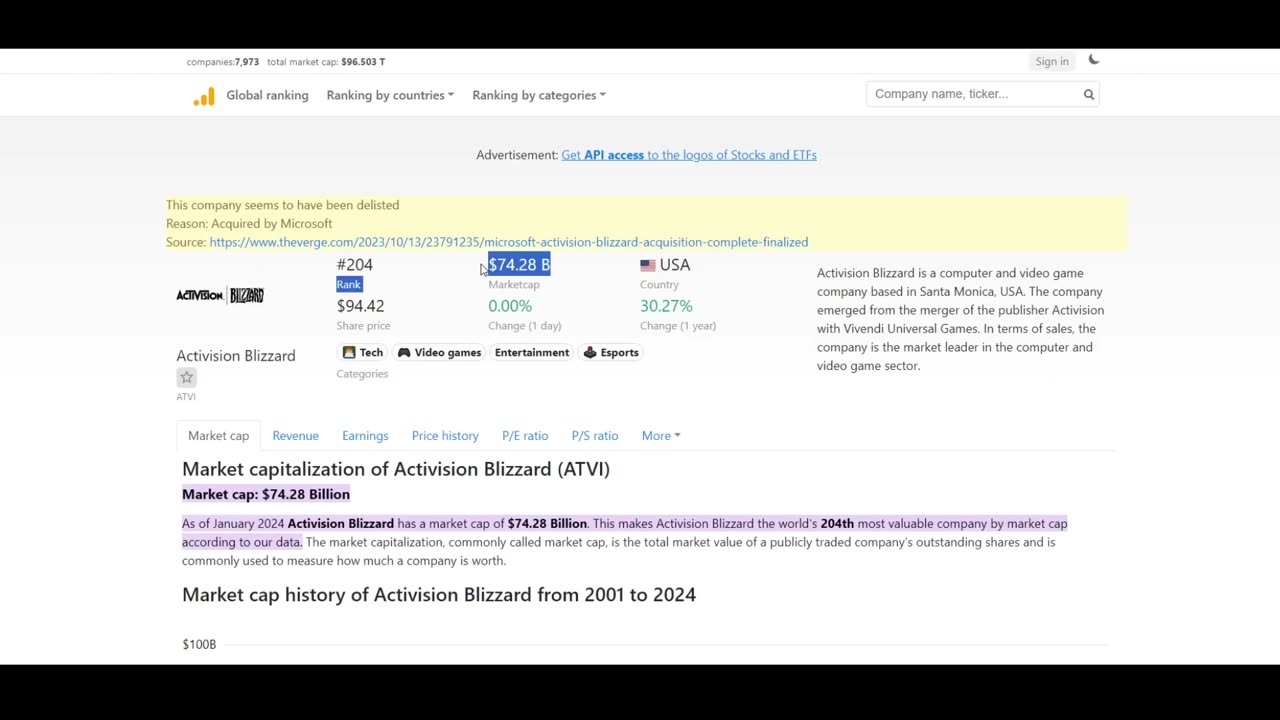Switch to the Price history tab

(x=445, y=435)
